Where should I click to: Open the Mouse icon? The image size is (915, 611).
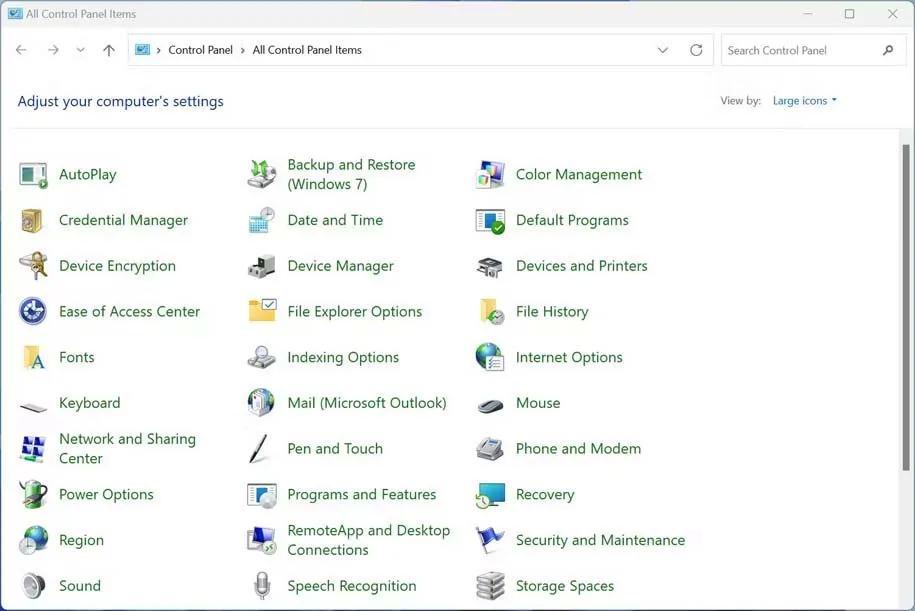pyautogui.click(x=490, y=404)
